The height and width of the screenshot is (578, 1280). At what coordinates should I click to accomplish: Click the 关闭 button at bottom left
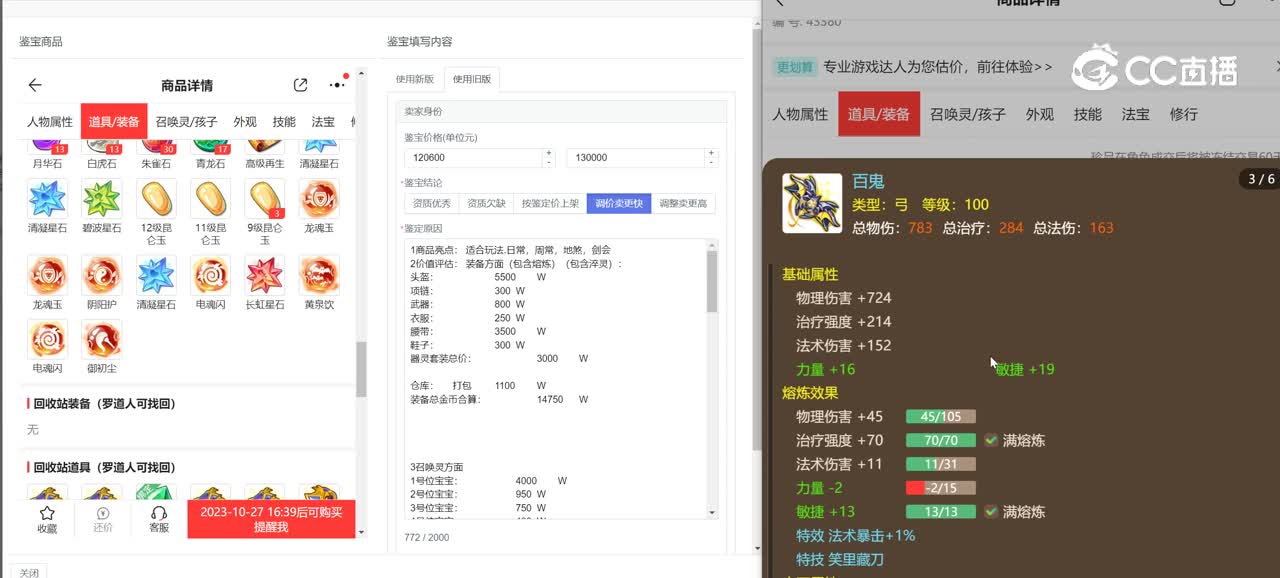(x=29, y=572)
